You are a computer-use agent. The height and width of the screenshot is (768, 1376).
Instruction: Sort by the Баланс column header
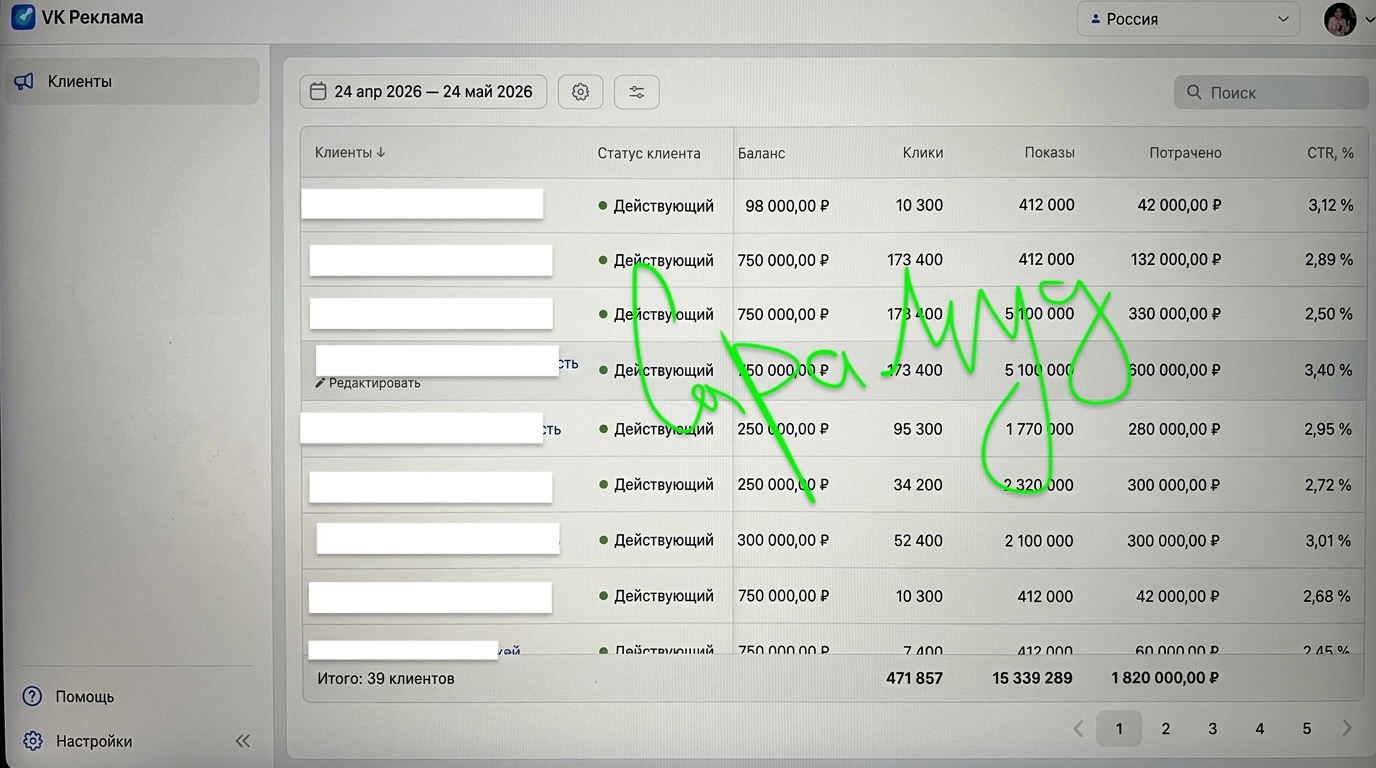click(x=762, y=153)
